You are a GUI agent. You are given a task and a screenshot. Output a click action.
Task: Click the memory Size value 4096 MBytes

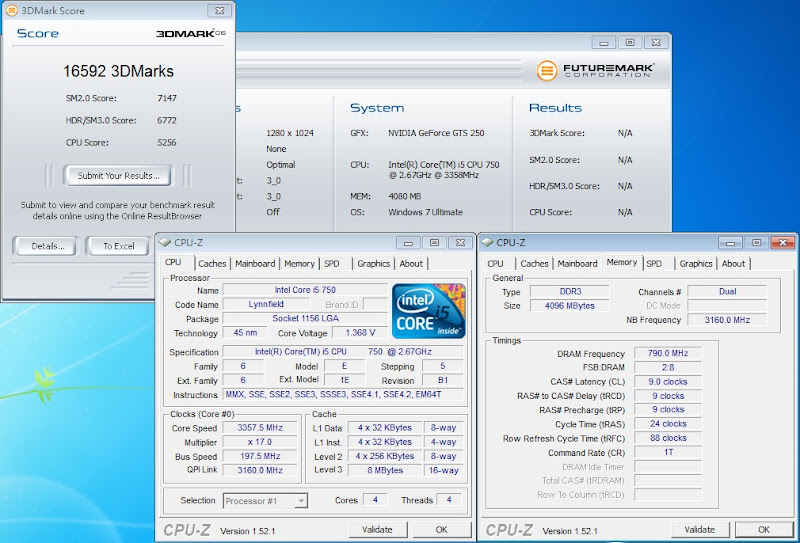click(x=570, y=306)
